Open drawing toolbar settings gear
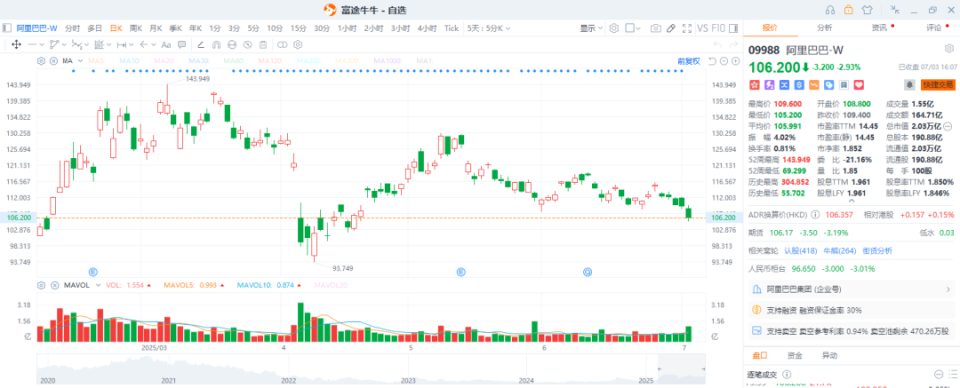Image resolution: width=960 pixels, height=388 pixels. [x=298, y=45]
